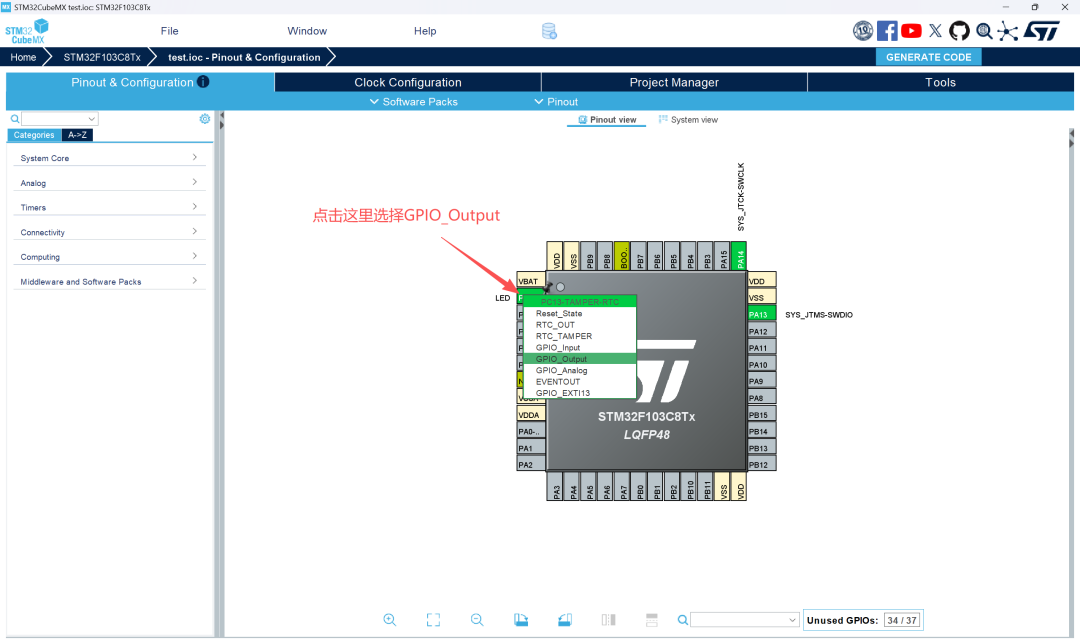This screenshot has width=1080, height=644.
Task: Click the GENERATE CODE button
Action: pyautogui.click(x=928, y=57)
